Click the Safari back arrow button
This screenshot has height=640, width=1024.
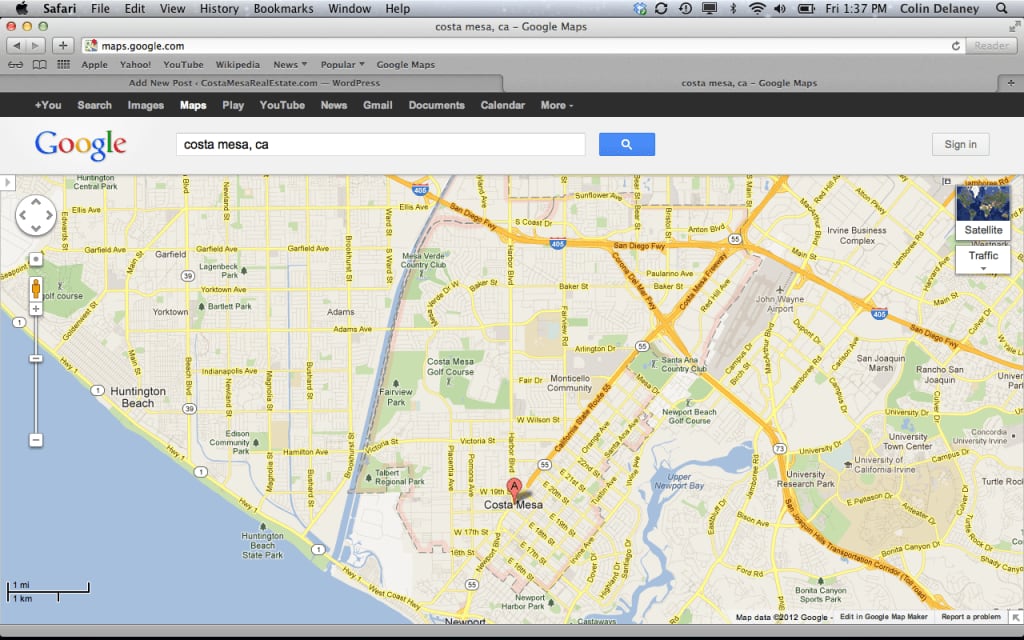coord(16,46)
